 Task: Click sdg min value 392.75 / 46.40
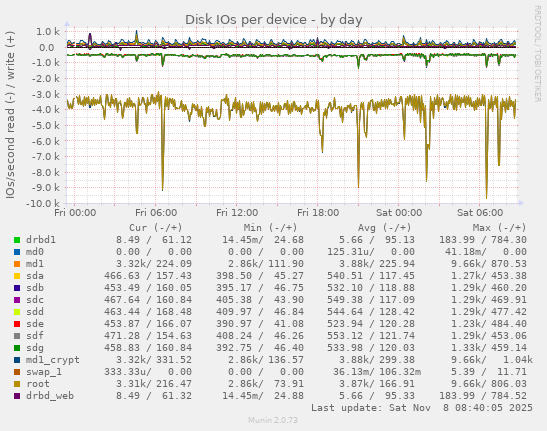[260, 348]
